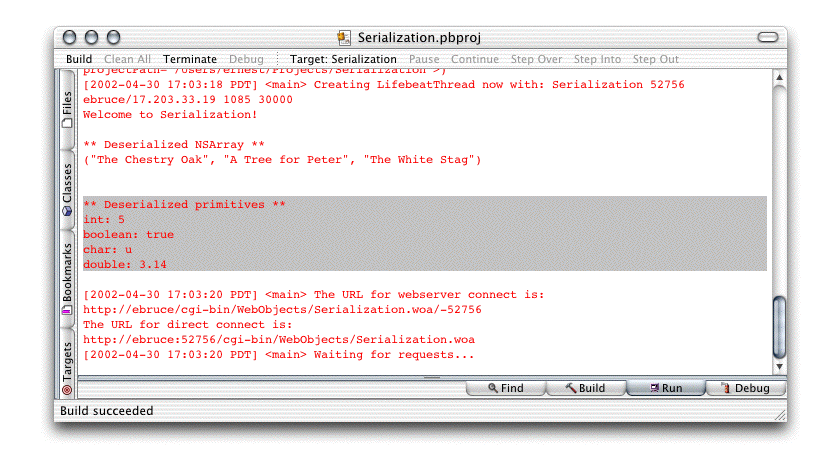Click the Debug toolbar item
Screen dimensions: 837x465
tap(246, 59)
